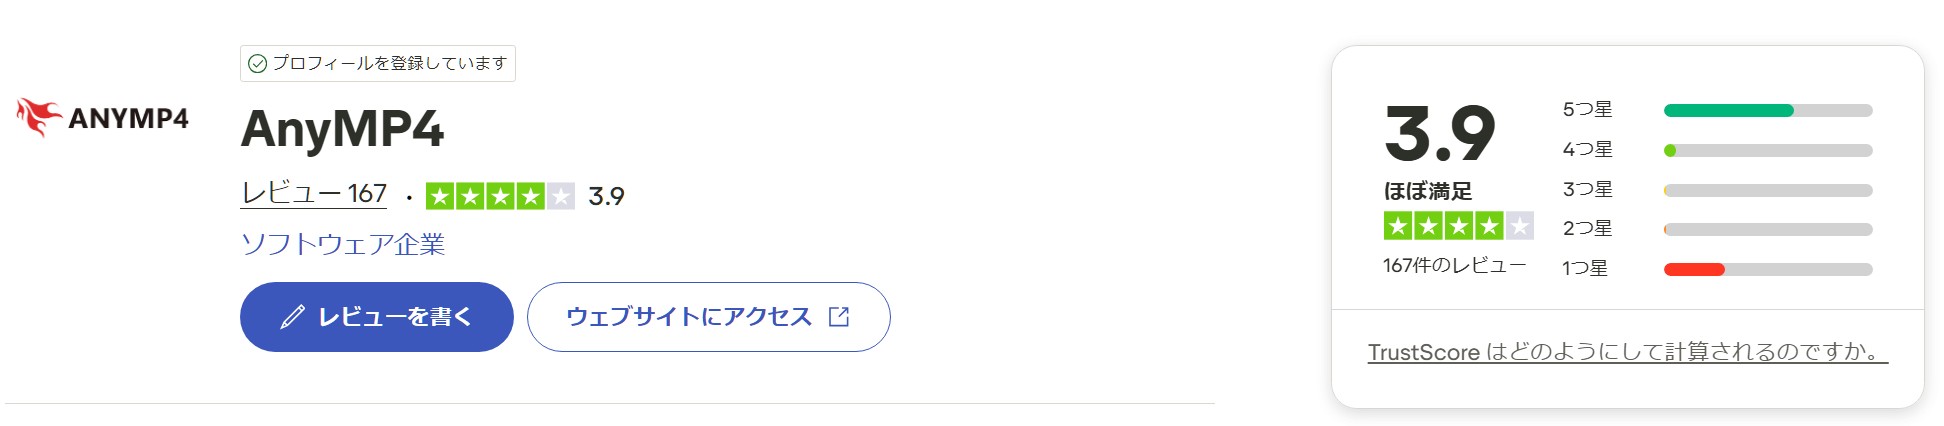Click the large 3.9 TrustScore number
This screenshot has height=426, width=1944.
point(1439,135)
